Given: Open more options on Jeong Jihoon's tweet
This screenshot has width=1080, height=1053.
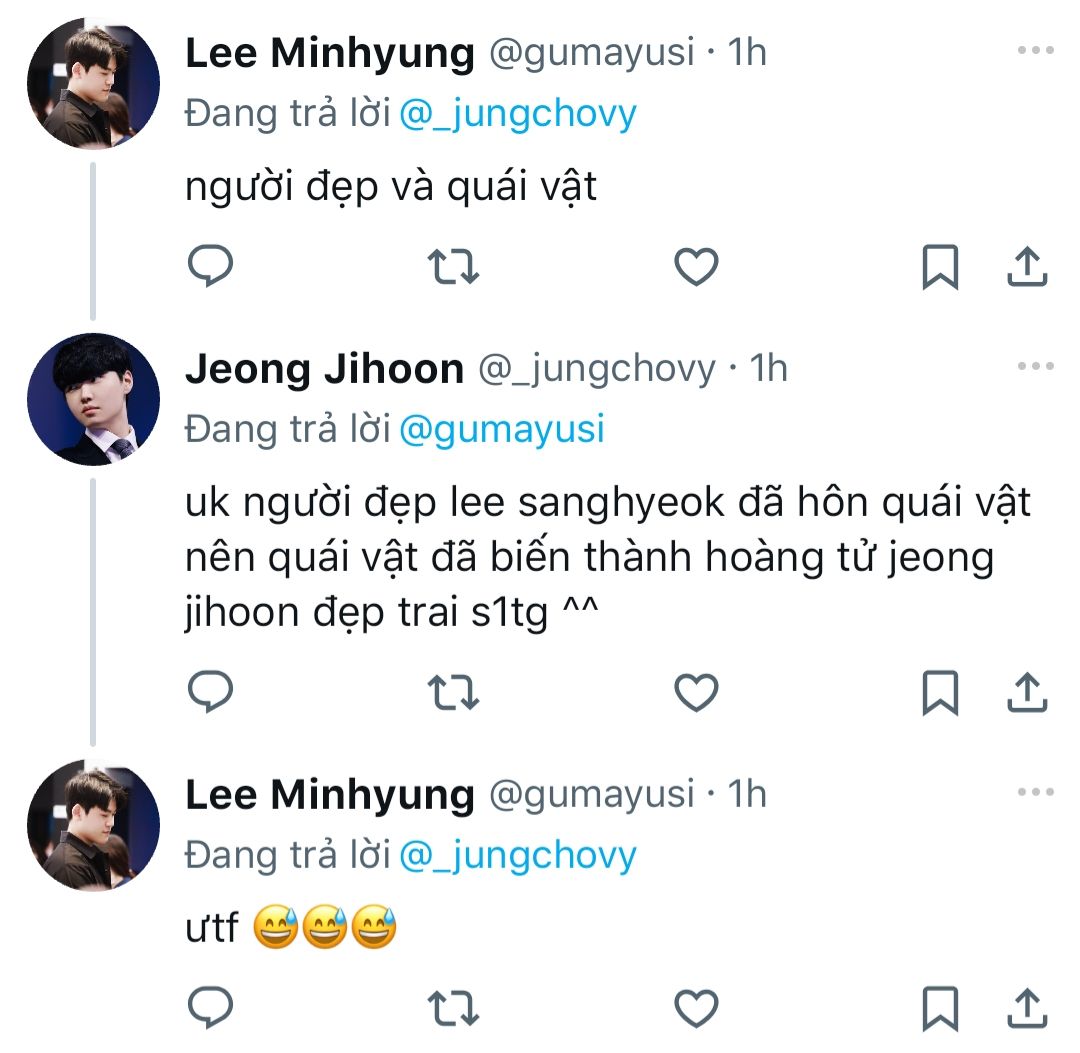Looking at the screenshot, I should click(1035, 366).
